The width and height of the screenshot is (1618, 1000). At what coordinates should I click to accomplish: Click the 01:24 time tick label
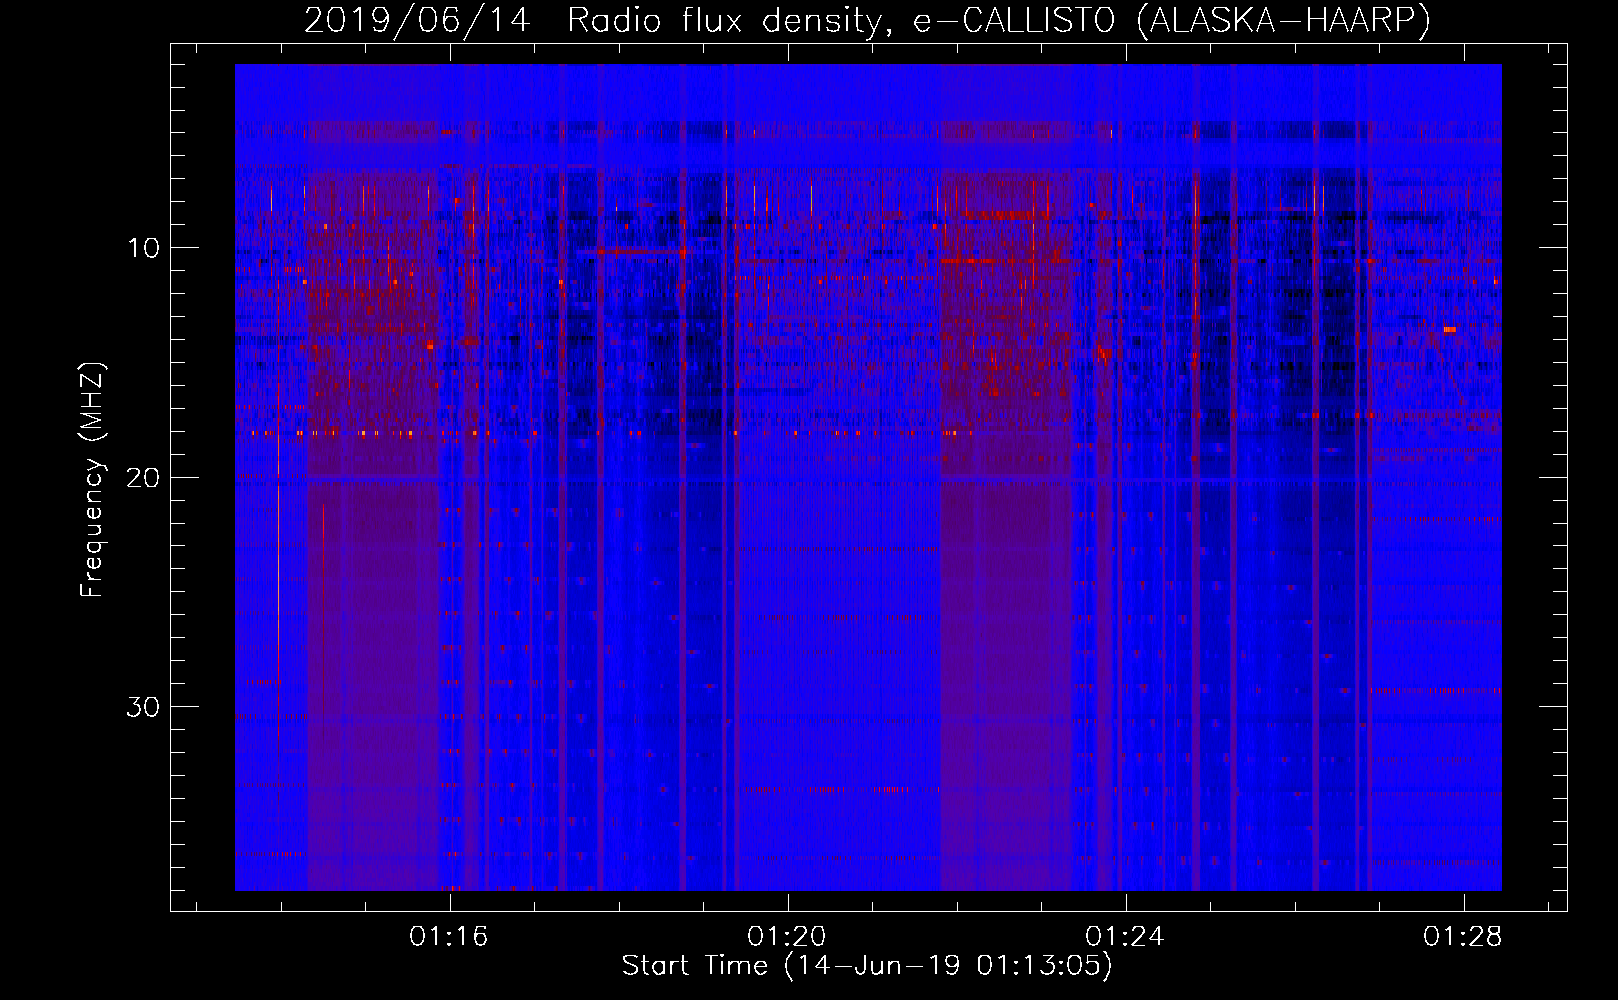click(x=1125, y=937)
